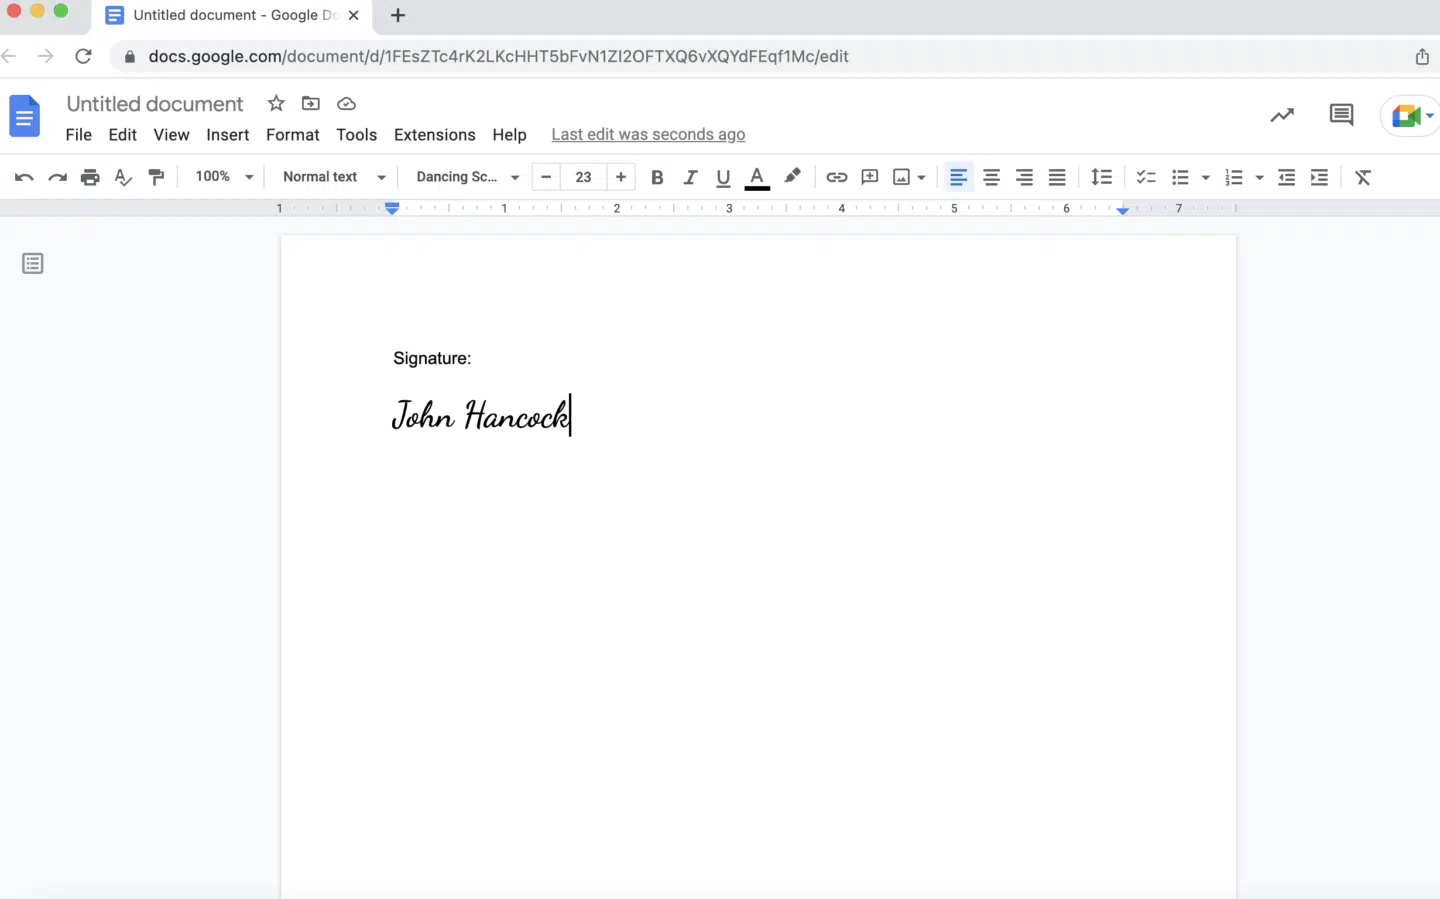
Task: Open version history via last edit link
Action: [x=648, y=134]
